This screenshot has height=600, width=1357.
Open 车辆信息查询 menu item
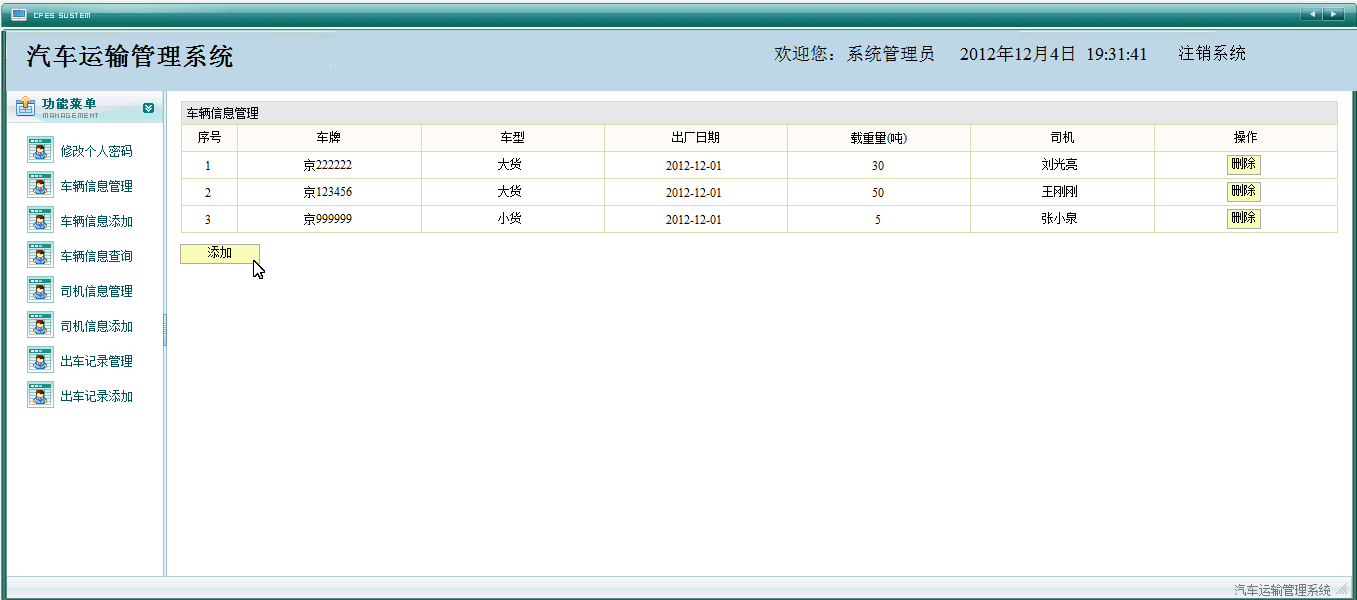pos(96,256)
